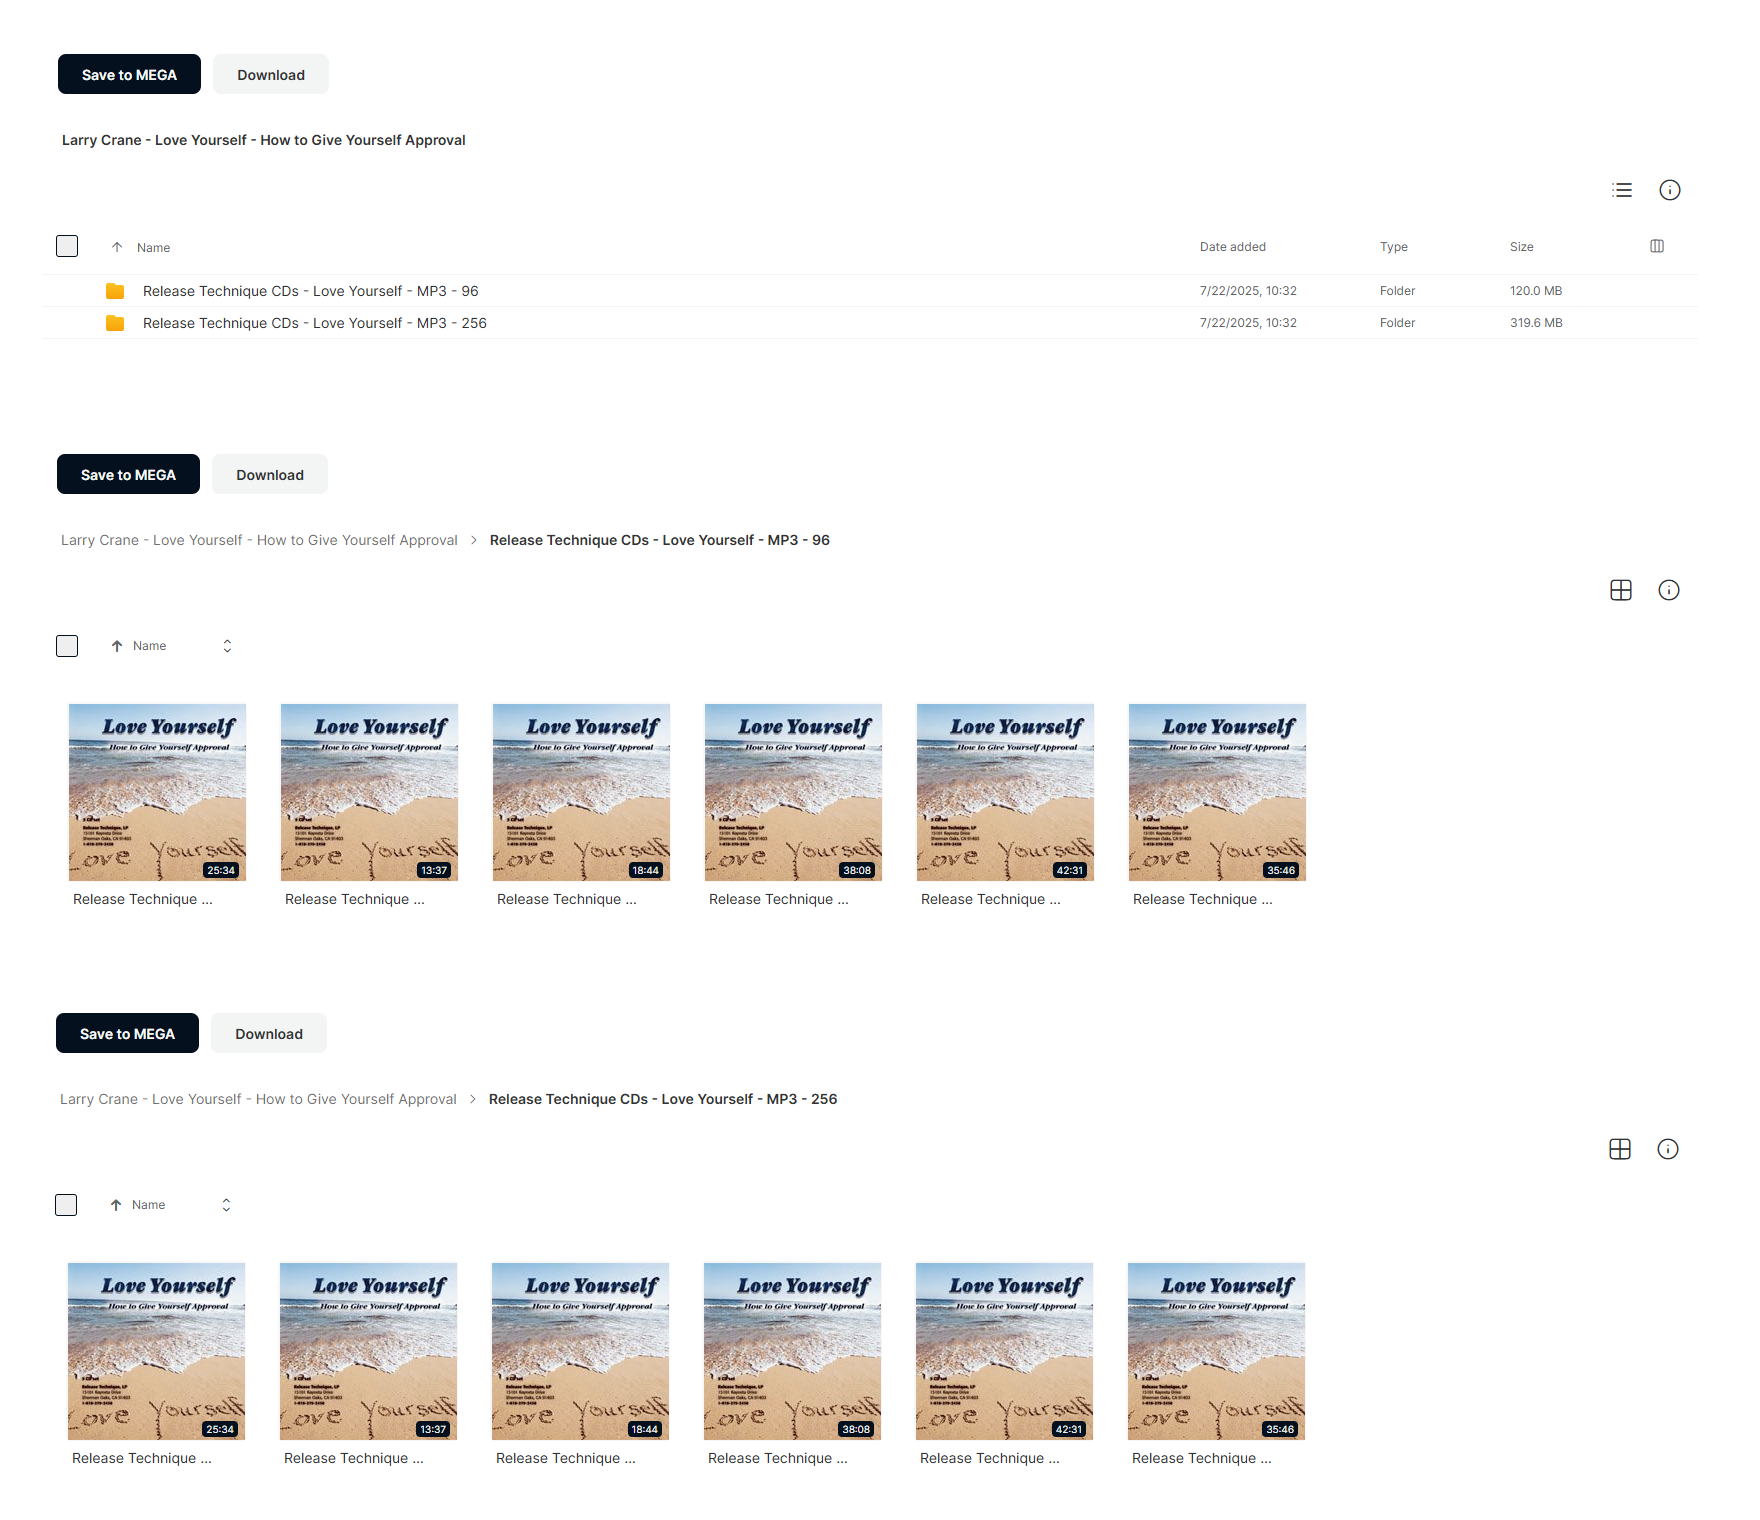Viewport: 1760px width, 1520px height.
Task: Click 'Folder' type cell of MP3 - 256 row
Action: (1397, 323)
